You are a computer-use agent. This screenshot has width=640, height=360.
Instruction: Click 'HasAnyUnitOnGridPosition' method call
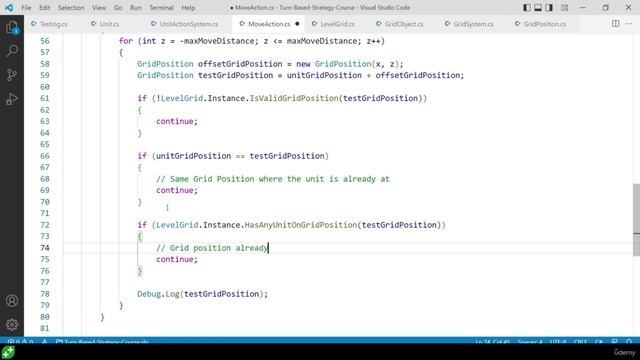coord(301,225)
